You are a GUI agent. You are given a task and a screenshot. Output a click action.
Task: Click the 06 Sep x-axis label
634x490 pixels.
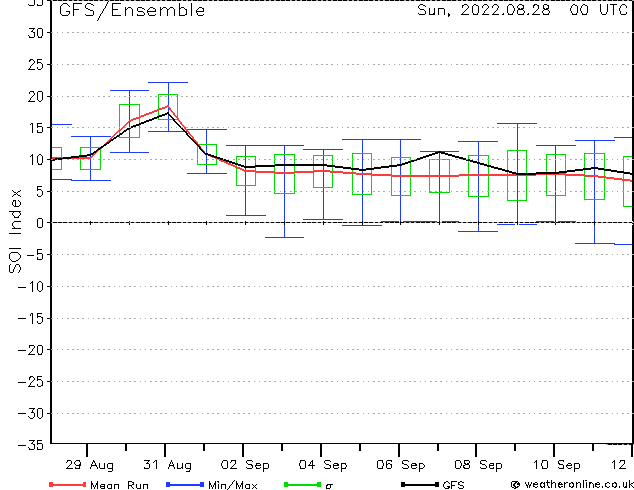[x=401, y=465]
